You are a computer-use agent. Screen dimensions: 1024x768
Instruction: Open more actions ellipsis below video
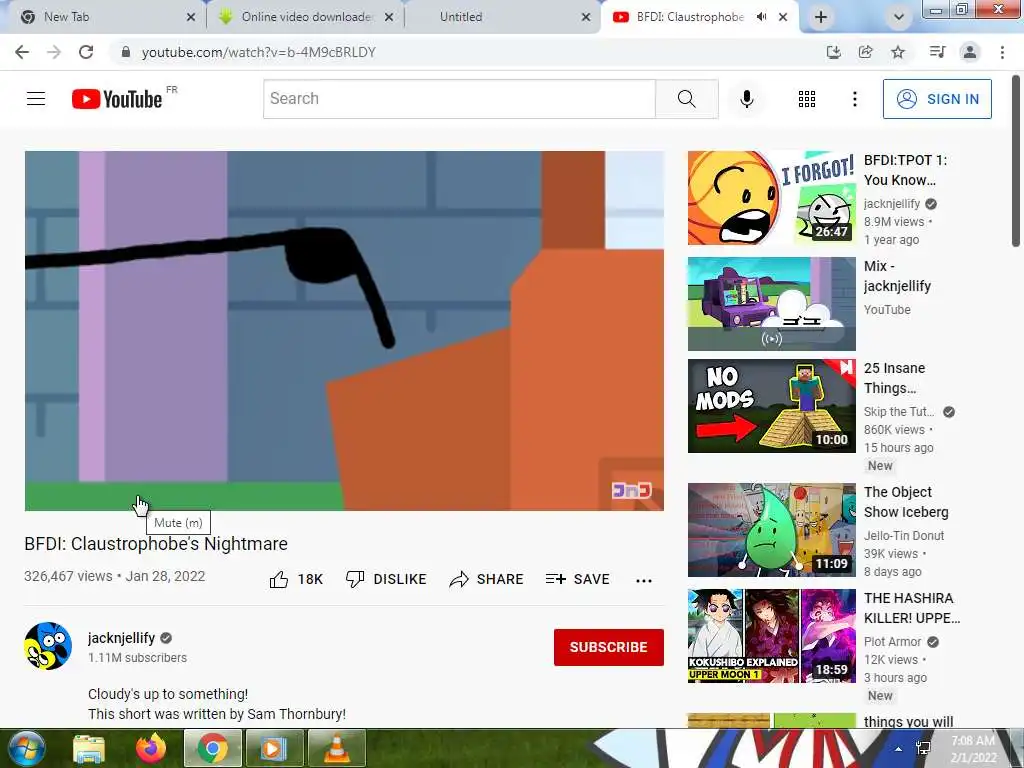pyautogui.click(x=644, y=580)
